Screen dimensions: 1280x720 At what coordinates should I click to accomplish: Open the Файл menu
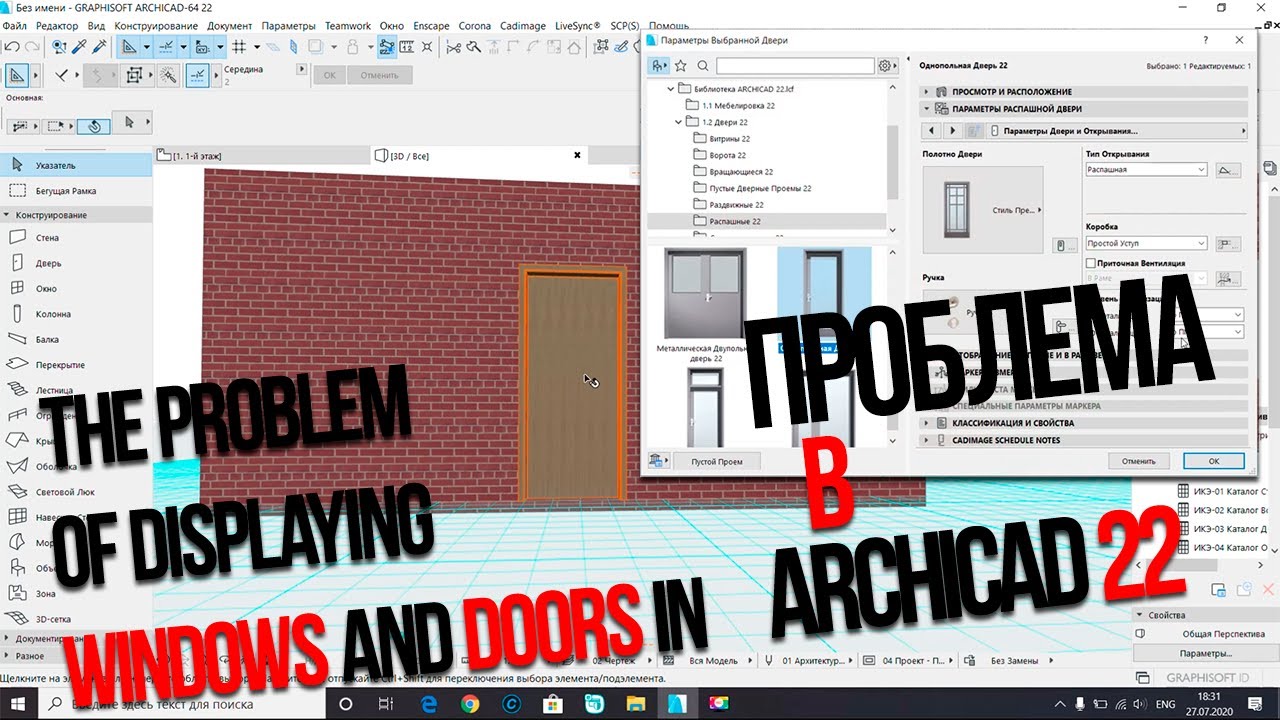pyautogui.click(x=14, y=25)
